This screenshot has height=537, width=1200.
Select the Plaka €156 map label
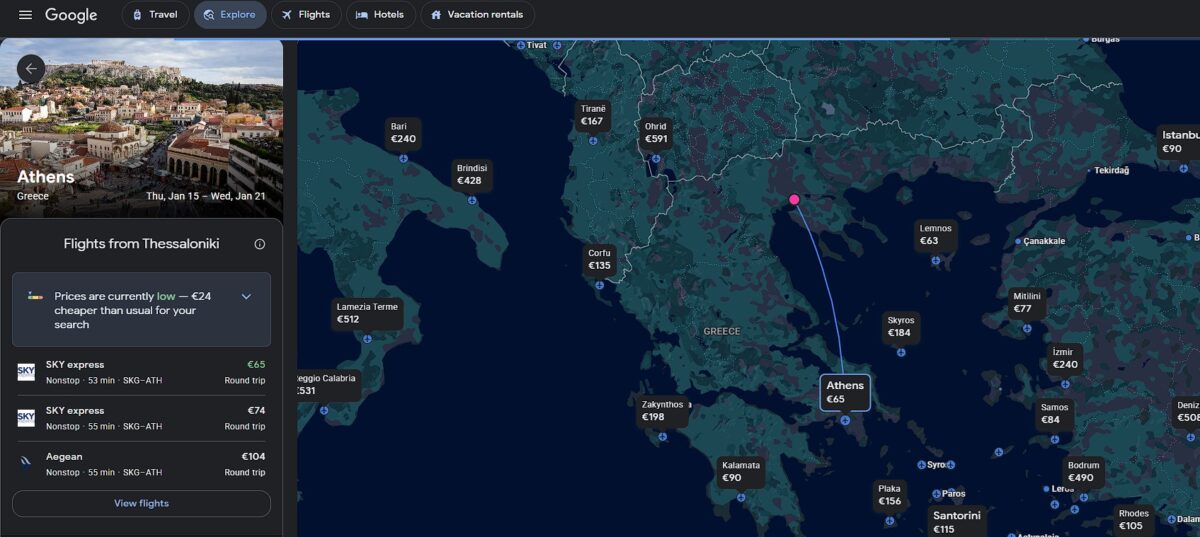click(889, 495)
